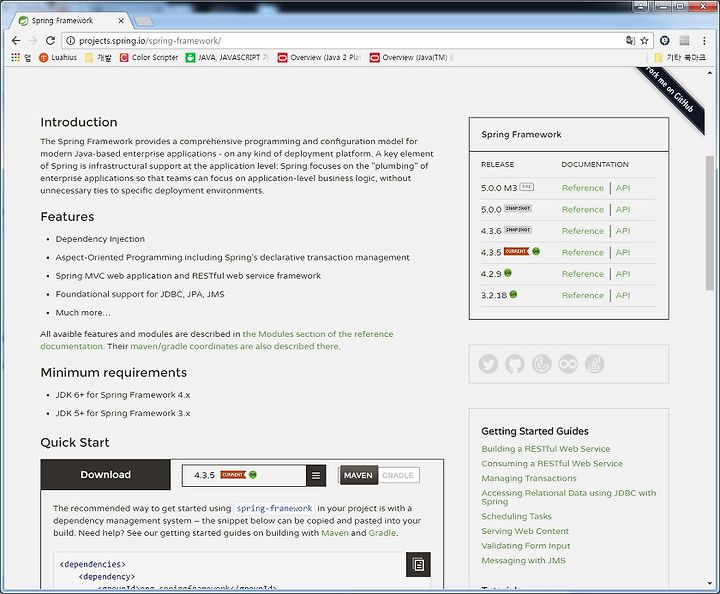Viewport: 720px width, 594px height.
Task: Click the Fork me on GitHub ribbon
Action: 671,94
